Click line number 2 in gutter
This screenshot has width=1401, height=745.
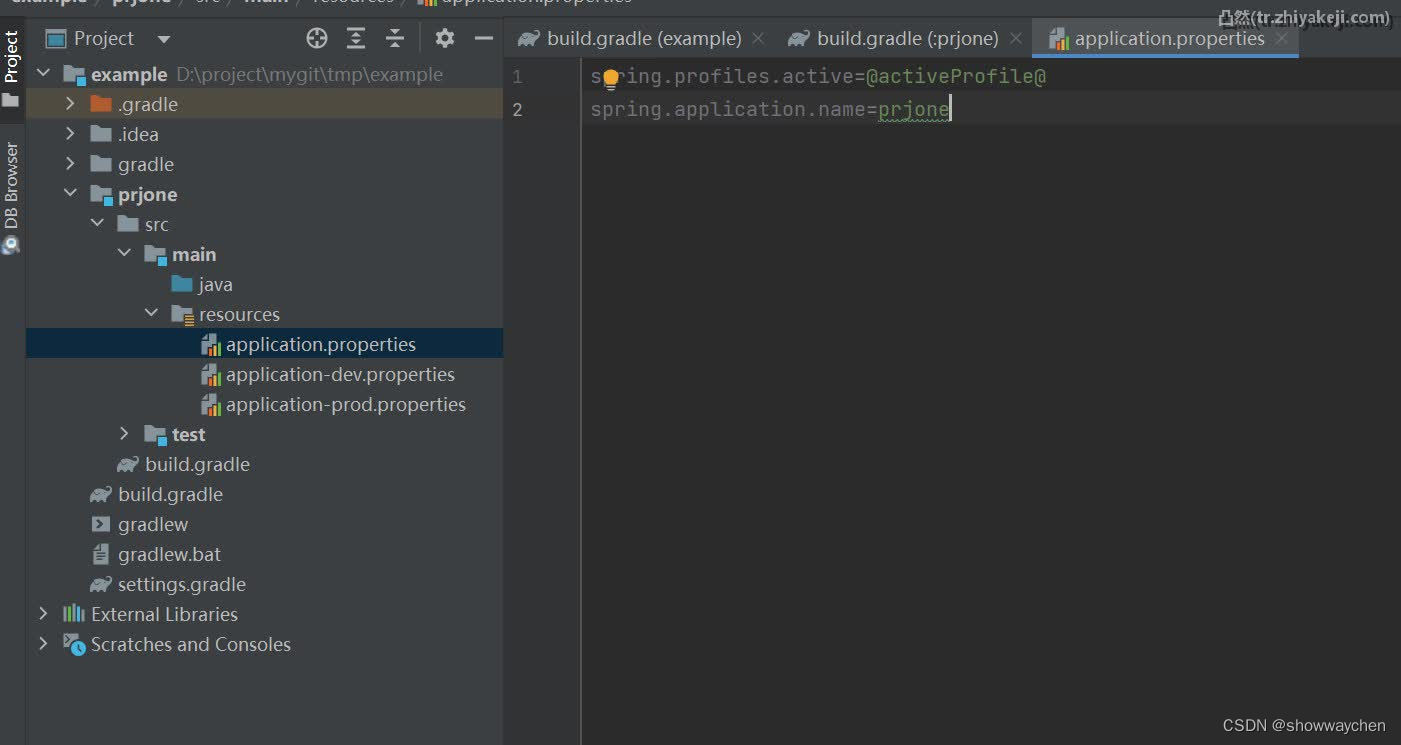tap(518, 109)
